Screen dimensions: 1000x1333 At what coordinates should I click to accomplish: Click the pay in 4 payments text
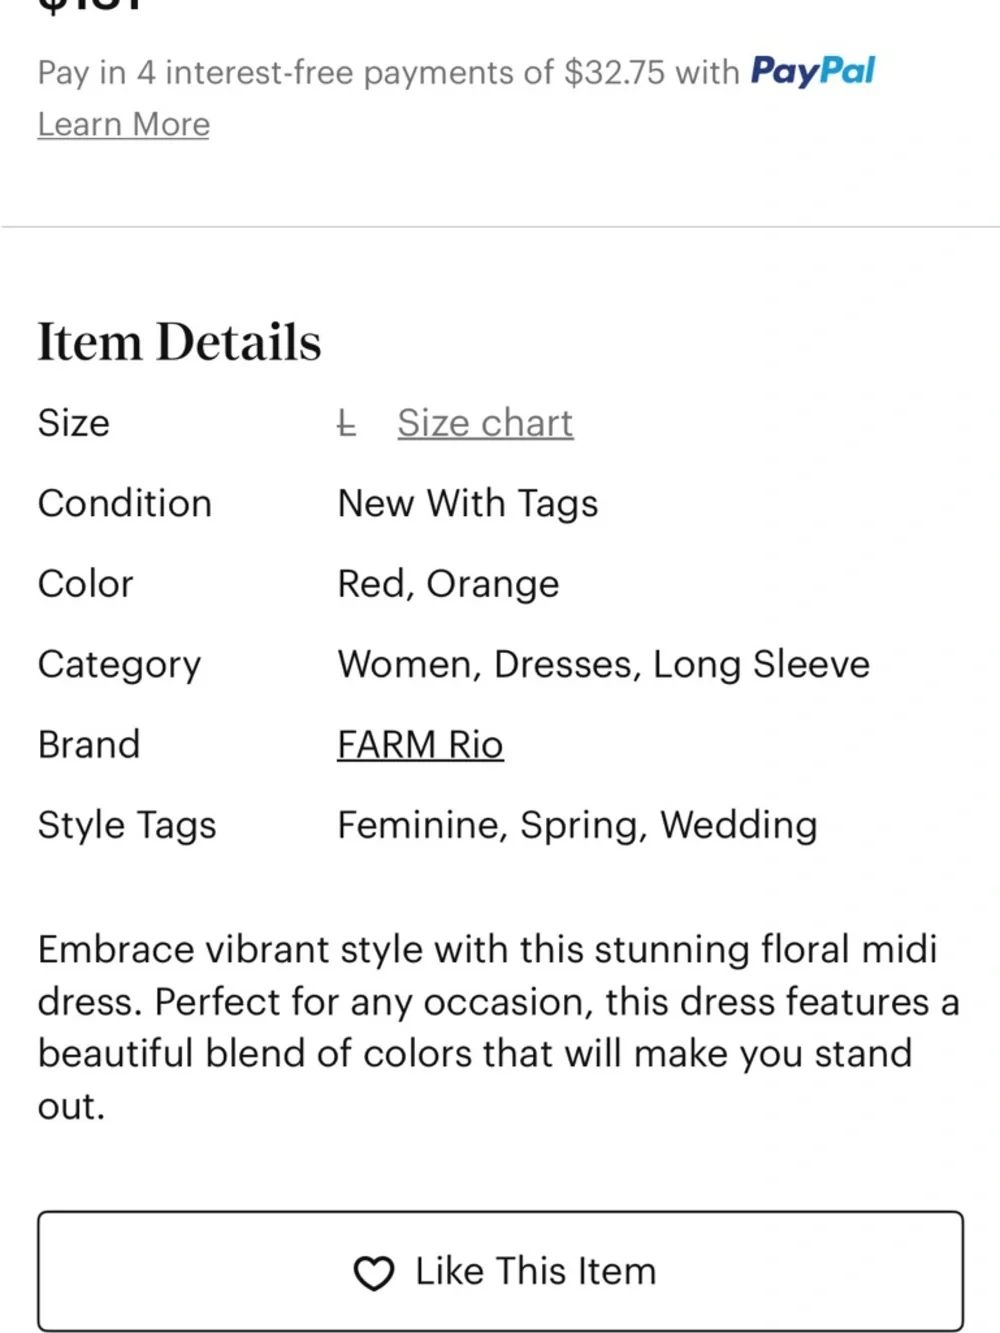coord(390,71)
